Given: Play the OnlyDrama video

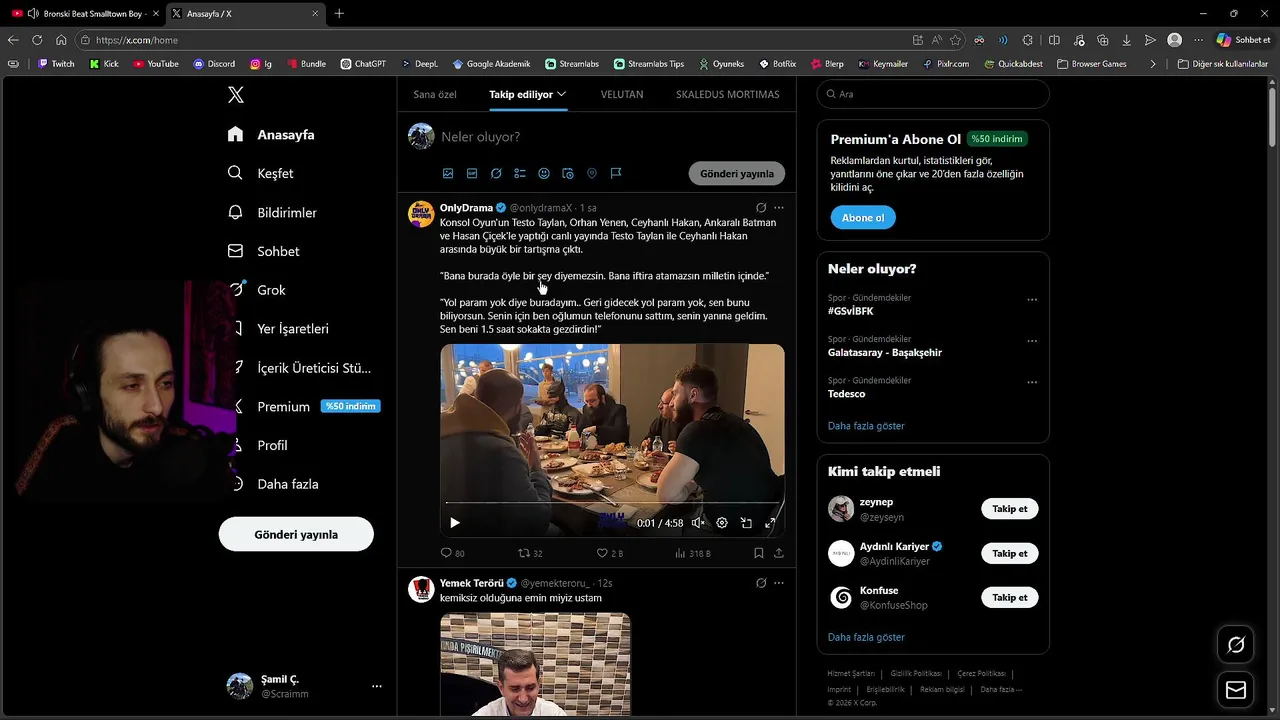Looking at the screenshot, I should (x=455, y=523).
